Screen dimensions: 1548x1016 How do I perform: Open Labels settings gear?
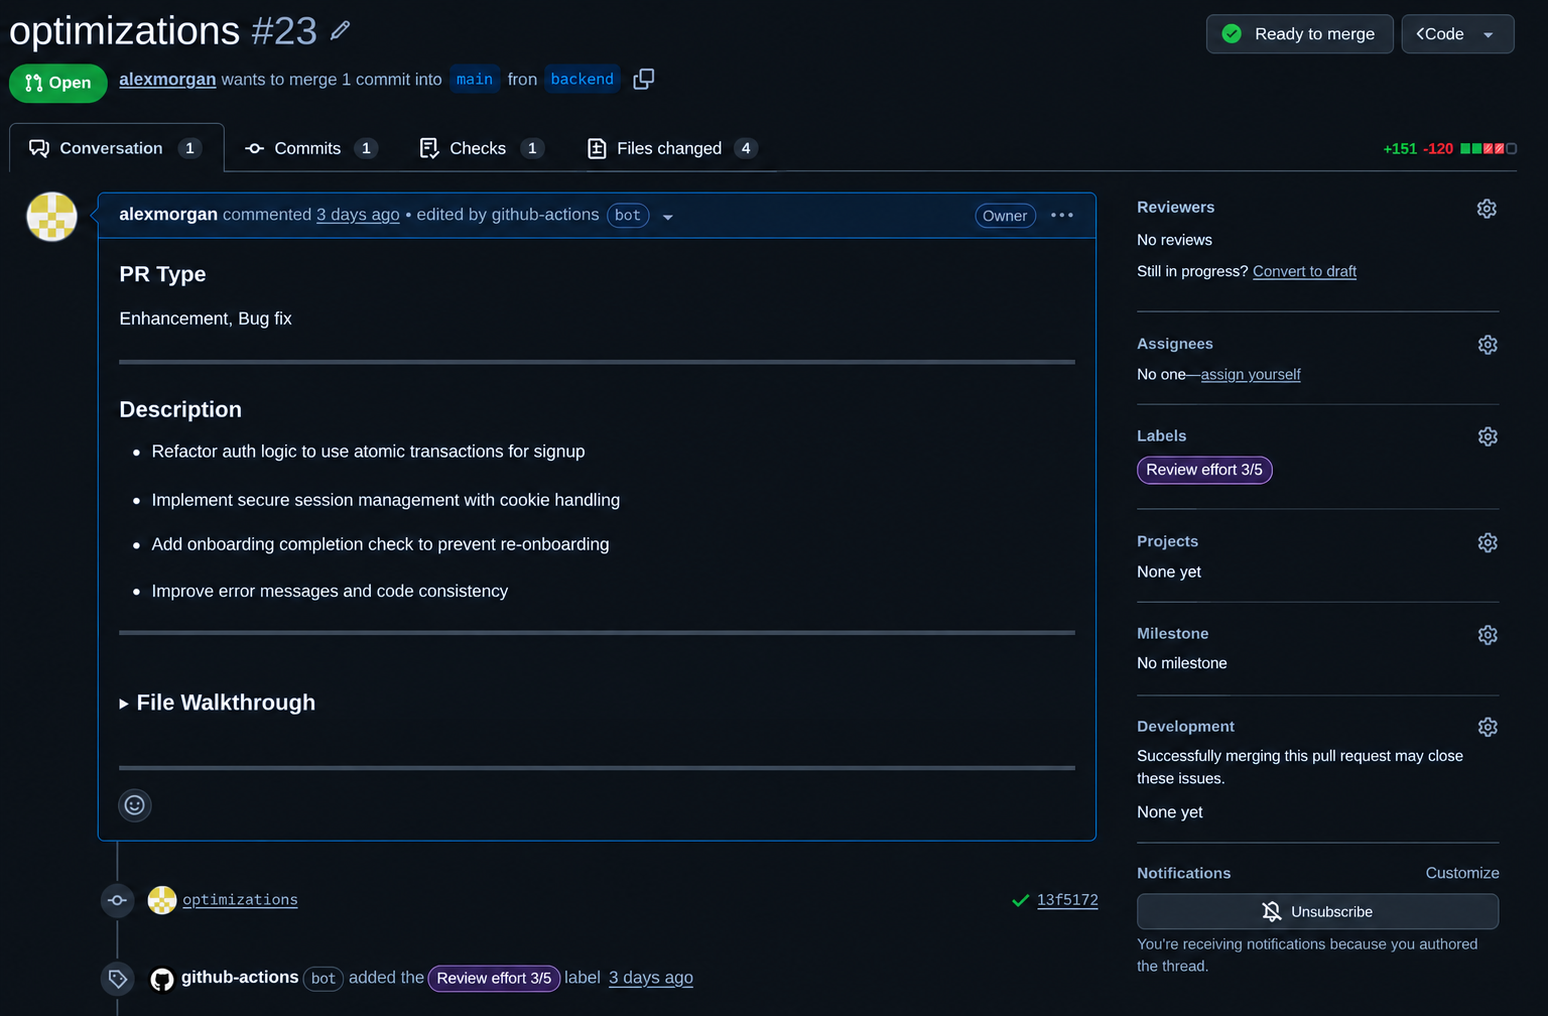tap(1487, 437)
